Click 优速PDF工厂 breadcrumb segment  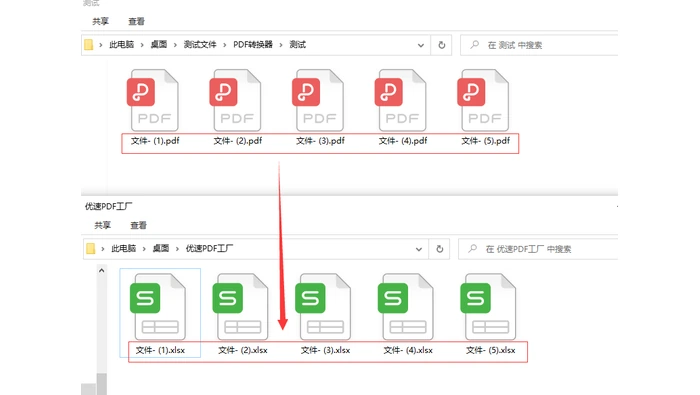209,249
